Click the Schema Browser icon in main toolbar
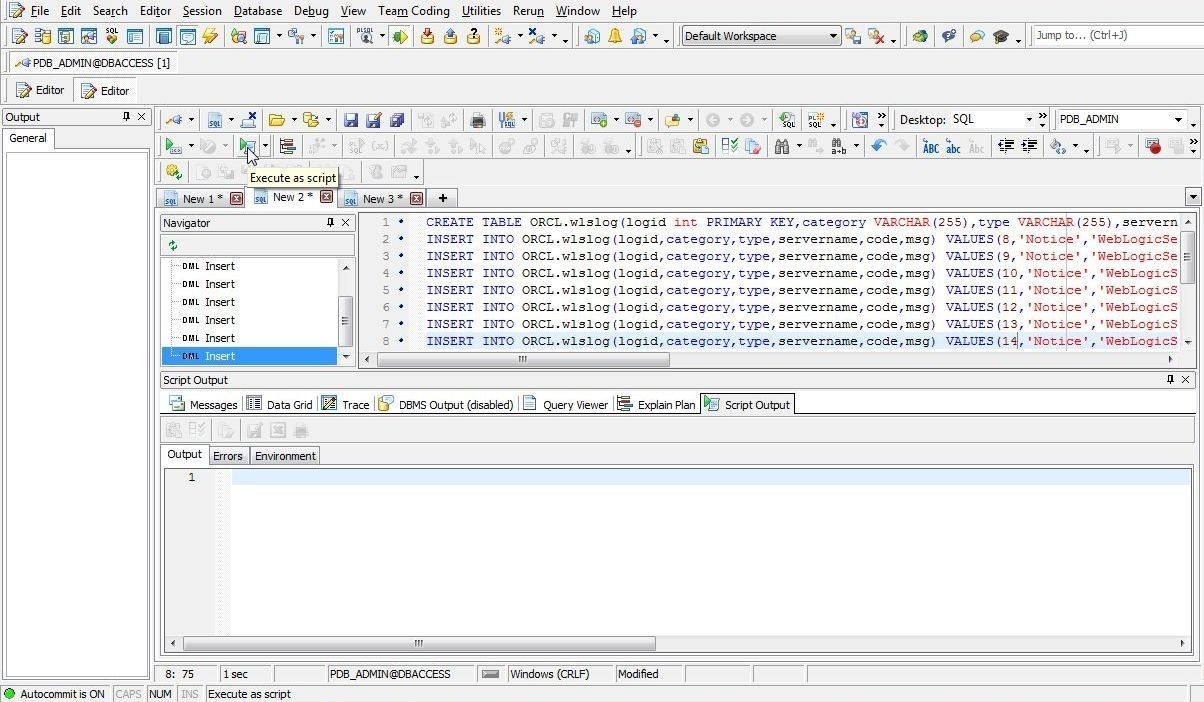 coord(42,36)
